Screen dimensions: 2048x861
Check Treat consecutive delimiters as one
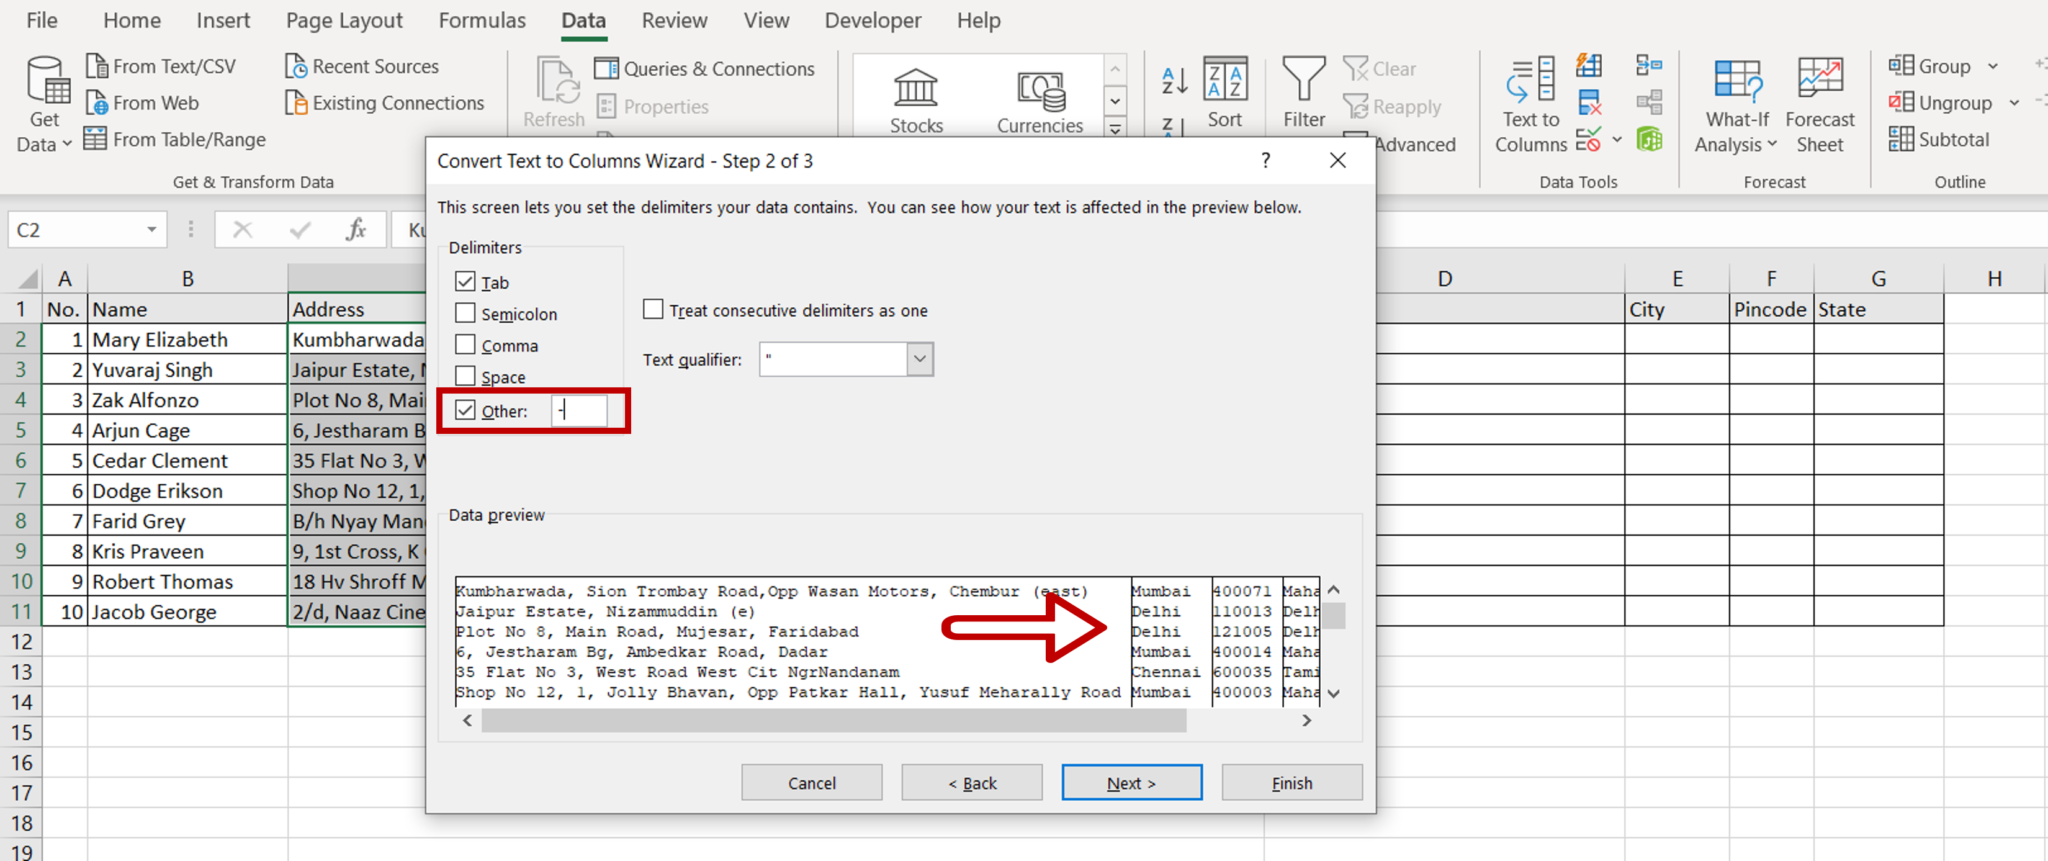653,309
